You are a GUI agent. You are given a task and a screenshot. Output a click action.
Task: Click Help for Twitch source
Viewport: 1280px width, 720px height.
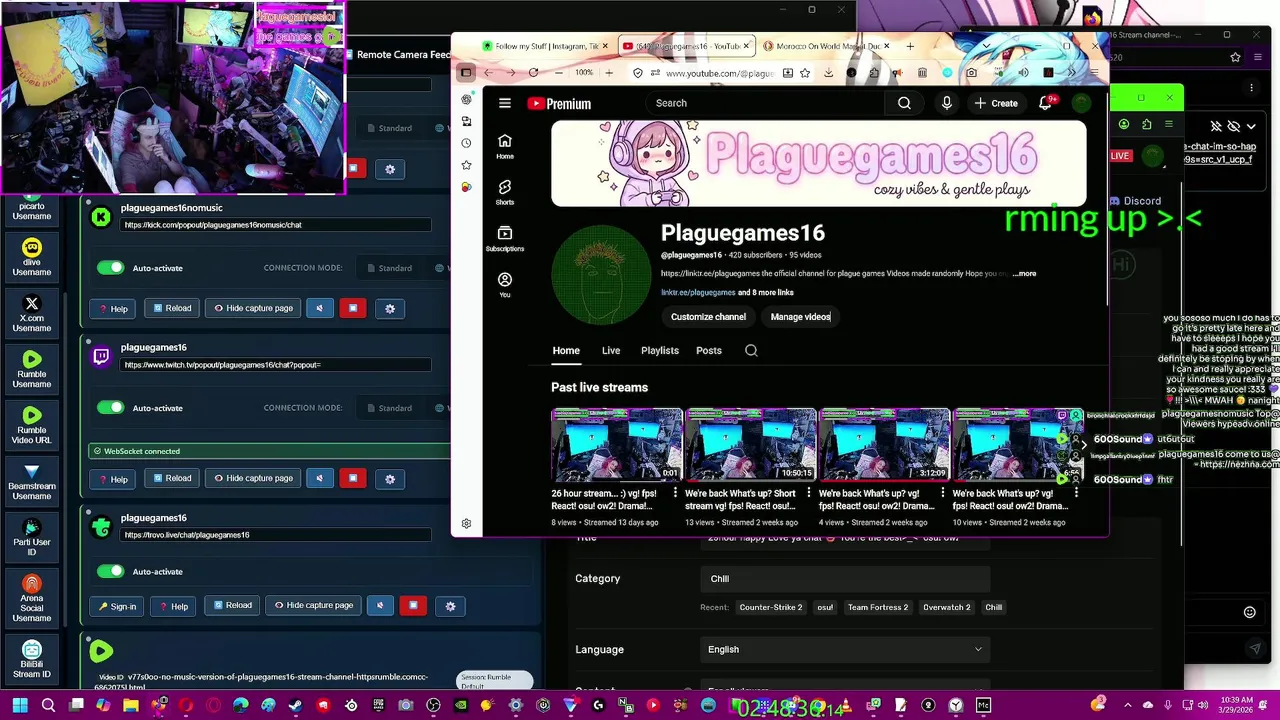click(x=113, y=479)
